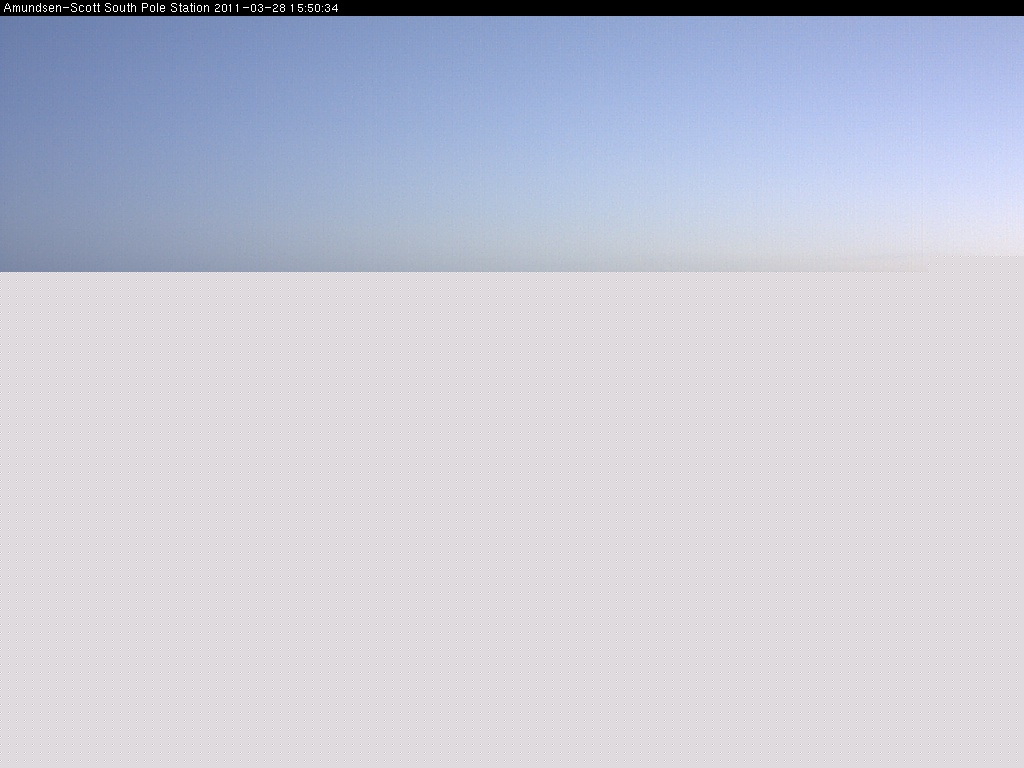Viewport: 1024px width, 768px height.
Task: Click the timestamp '15:50:34' in the header
Action: coord(314,8)
